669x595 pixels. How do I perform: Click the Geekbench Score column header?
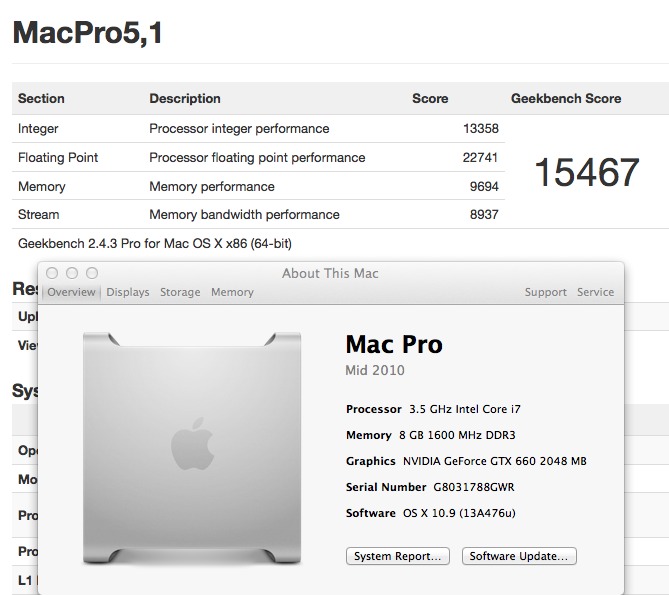[566, 99]
